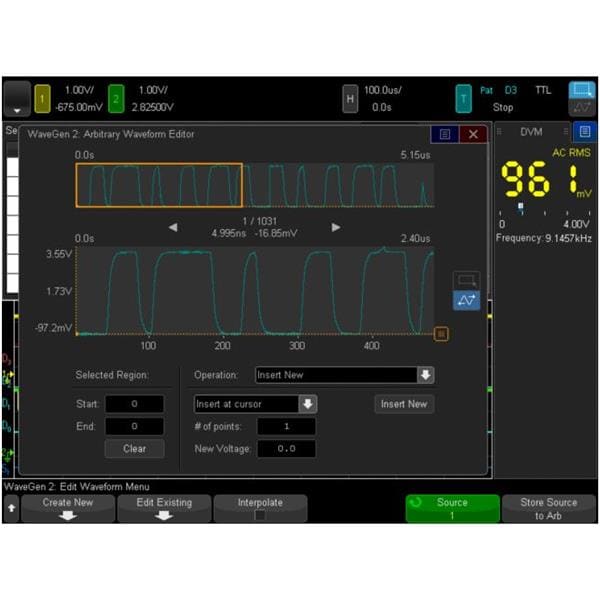Toggle the Interpolate checkbox softkey
Viewport: 600px width, 600px height.
[260, 509]
